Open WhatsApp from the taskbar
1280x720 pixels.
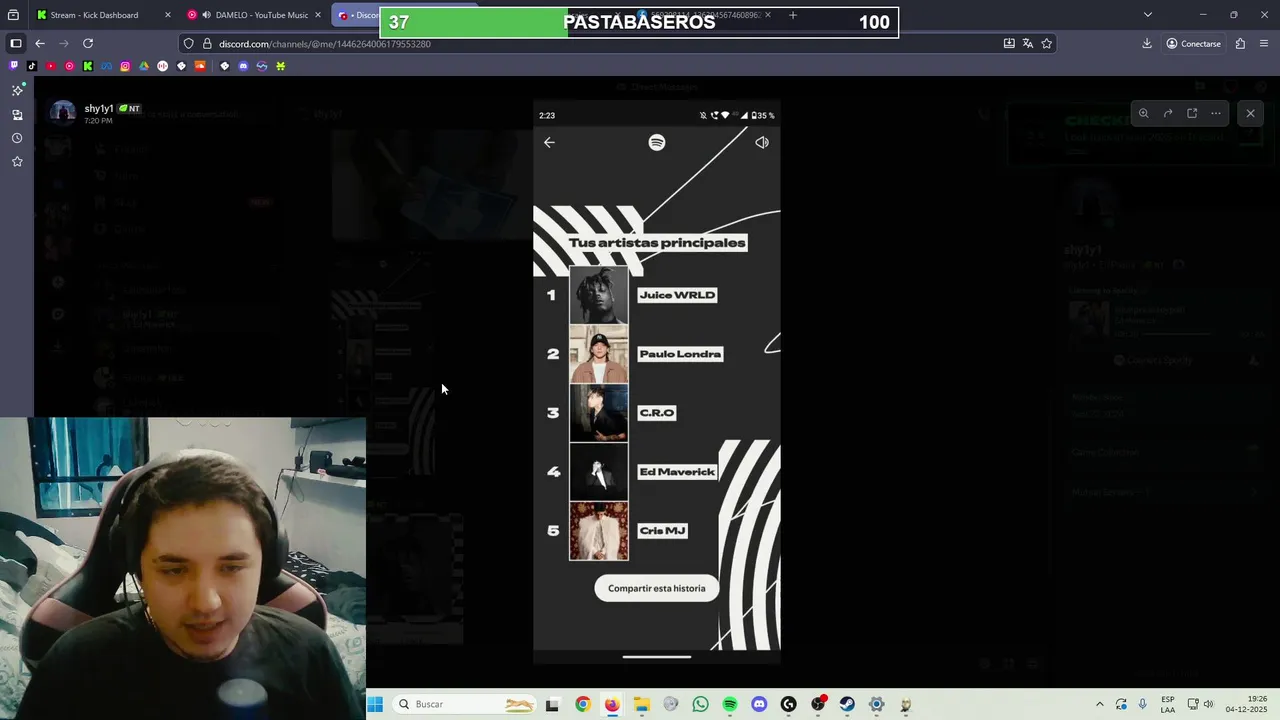pos(700,704)
